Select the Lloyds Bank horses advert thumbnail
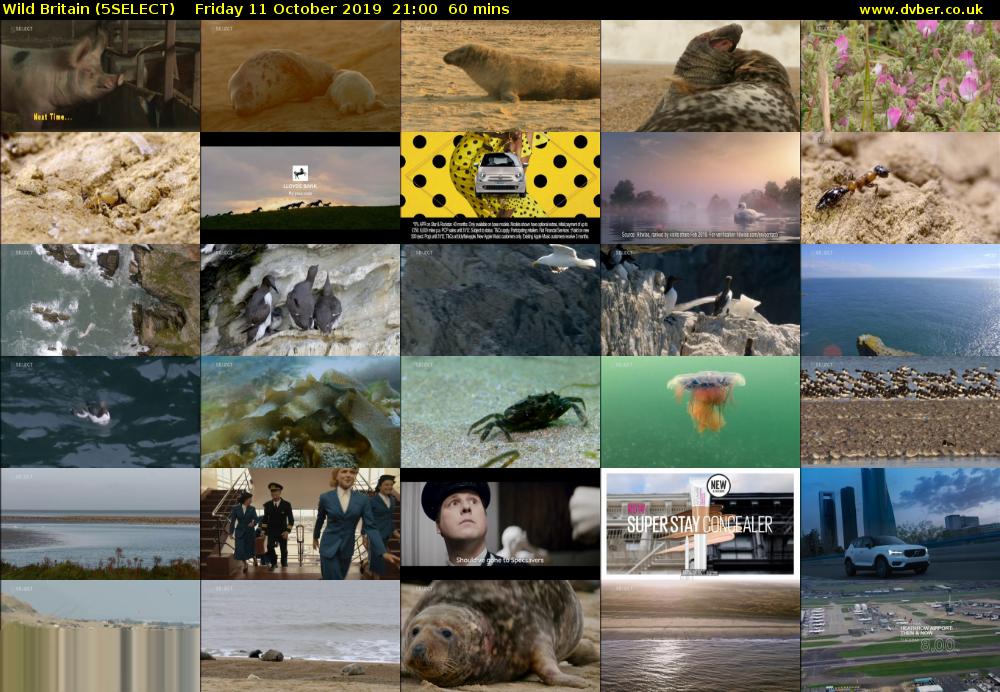 coord(300,188)
